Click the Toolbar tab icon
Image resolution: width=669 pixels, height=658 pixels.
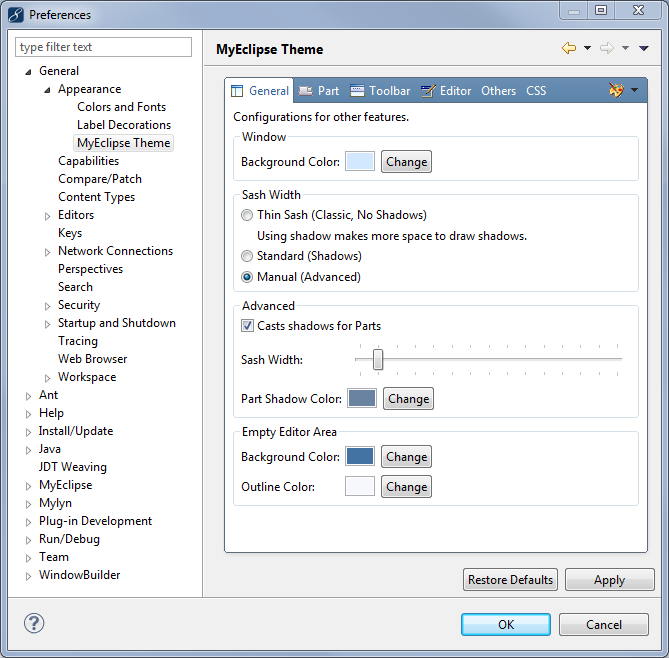[x=357, y=91]
